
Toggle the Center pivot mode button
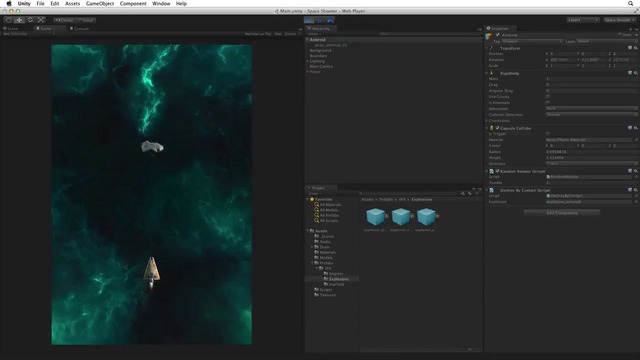pyautogui.click(x=65, y=20)
